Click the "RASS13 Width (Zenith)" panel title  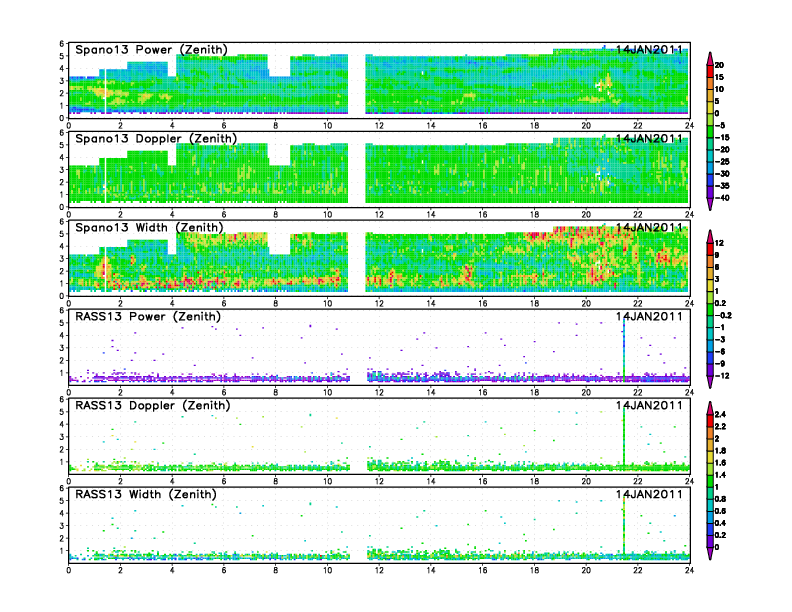point(146,494)
